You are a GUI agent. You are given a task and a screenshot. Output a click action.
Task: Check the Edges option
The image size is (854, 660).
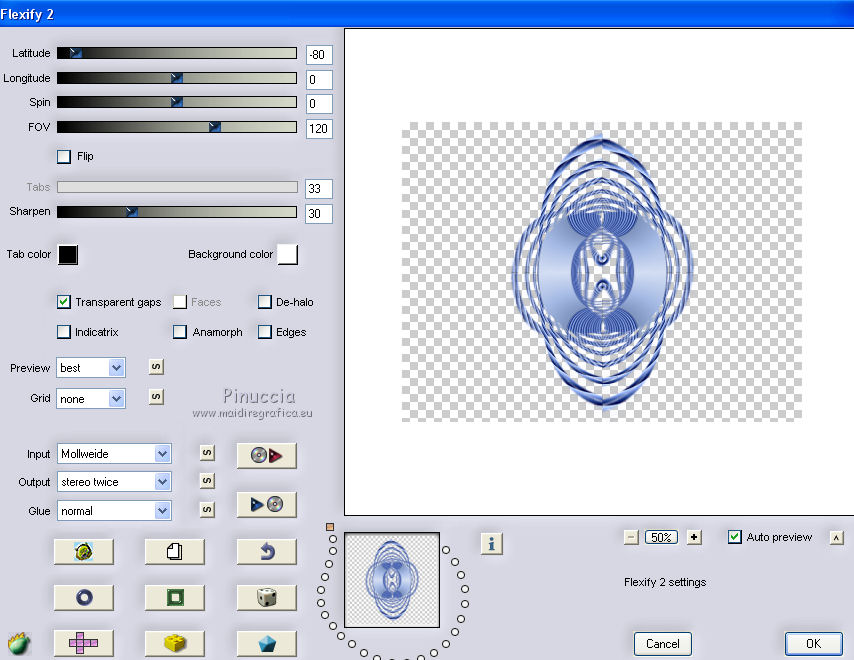click(x=265, y=332)
